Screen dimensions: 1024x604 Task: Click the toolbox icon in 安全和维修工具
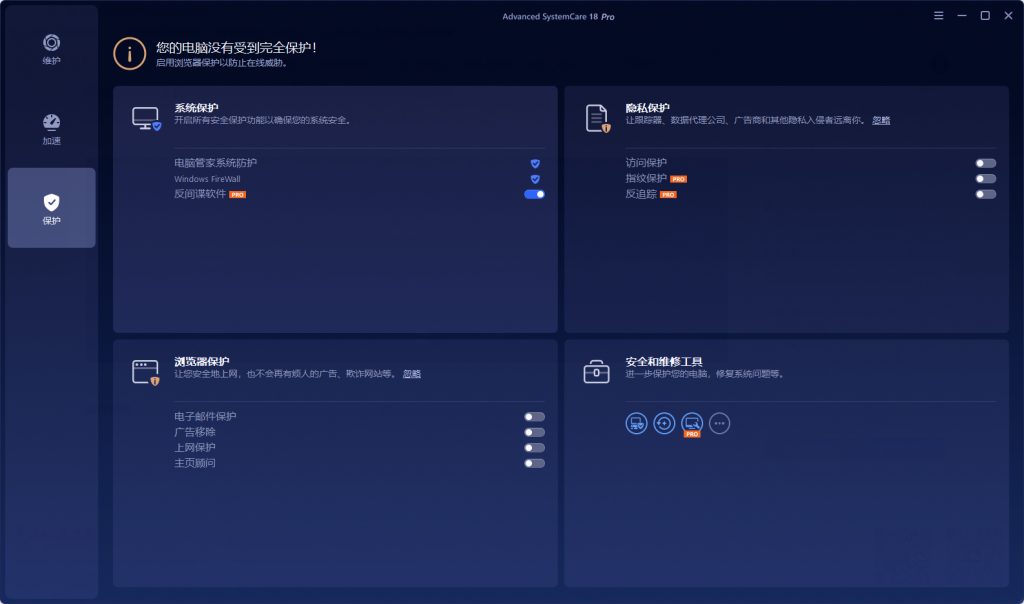pos(596,372)
